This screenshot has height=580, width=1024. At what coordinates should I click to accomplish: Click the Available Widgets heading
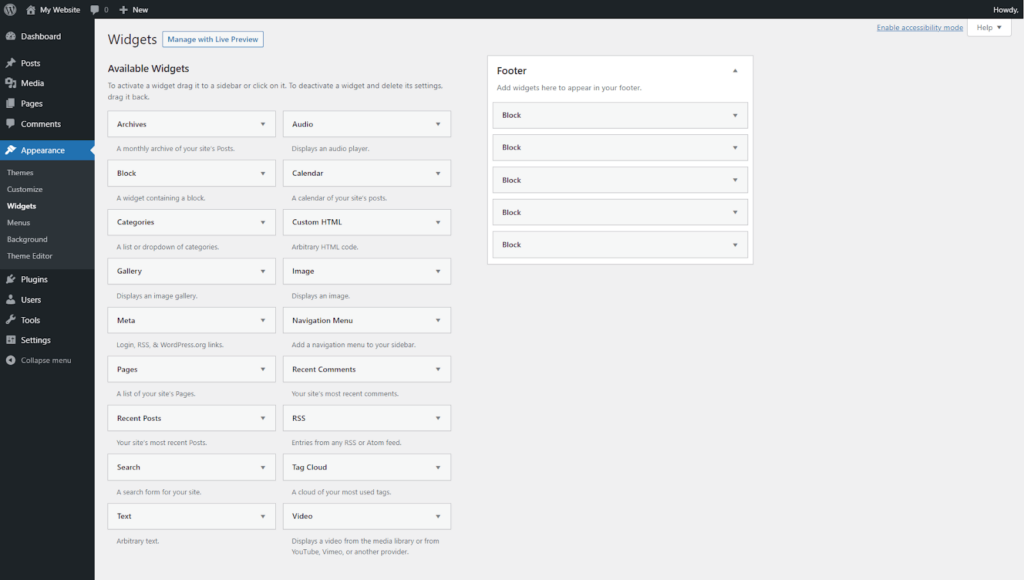(148, 69)
